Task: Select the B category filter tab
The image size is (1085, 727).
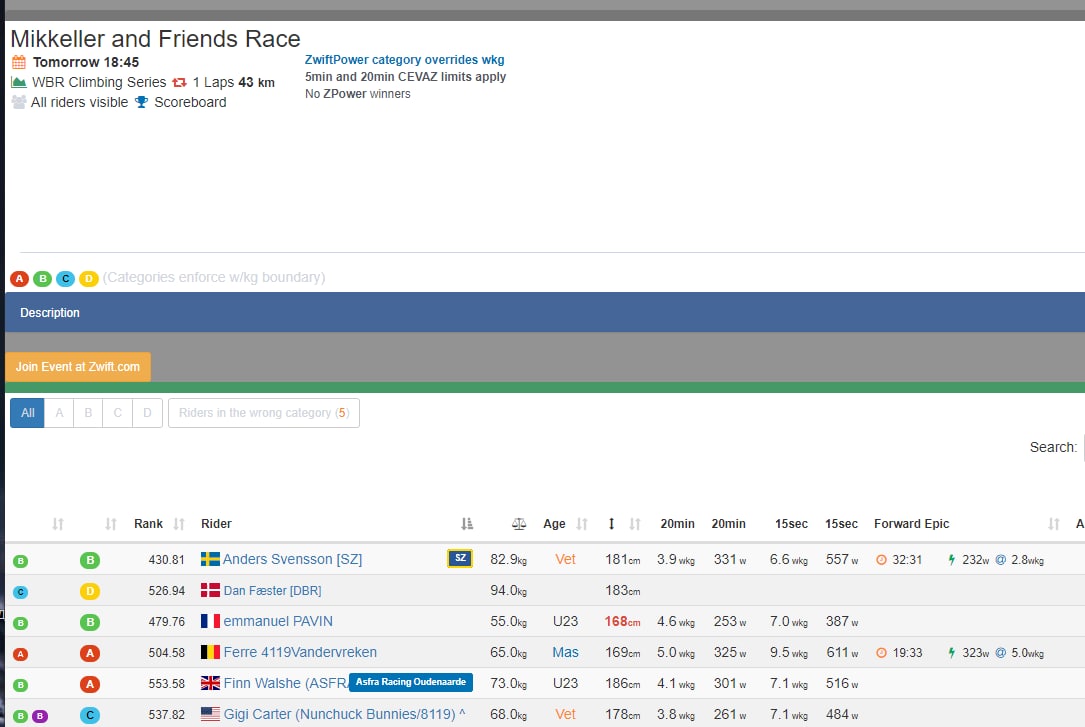Action: pyautogui.click(x=89, y=413)
